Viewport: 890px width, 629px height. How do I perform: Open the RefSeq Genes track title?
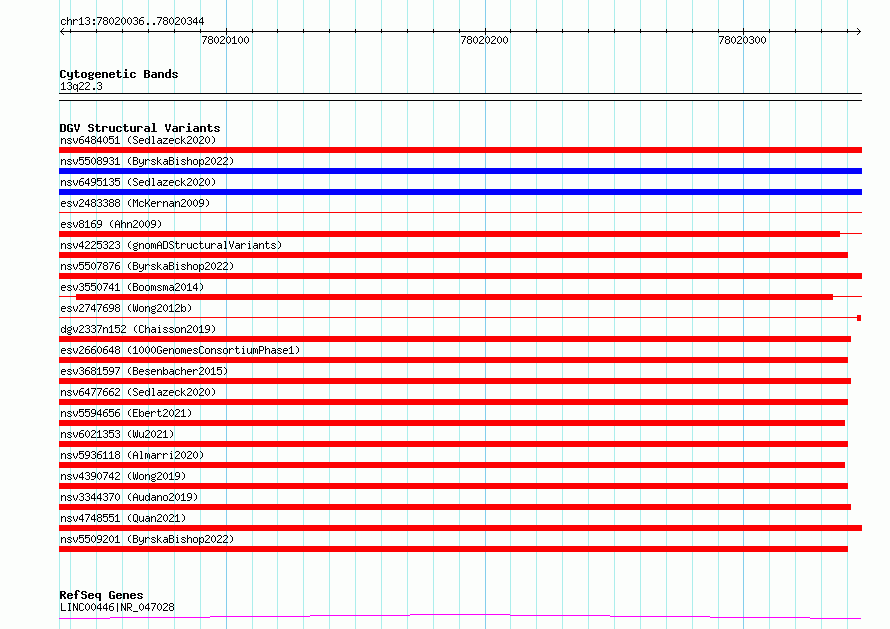coord(101,595)
